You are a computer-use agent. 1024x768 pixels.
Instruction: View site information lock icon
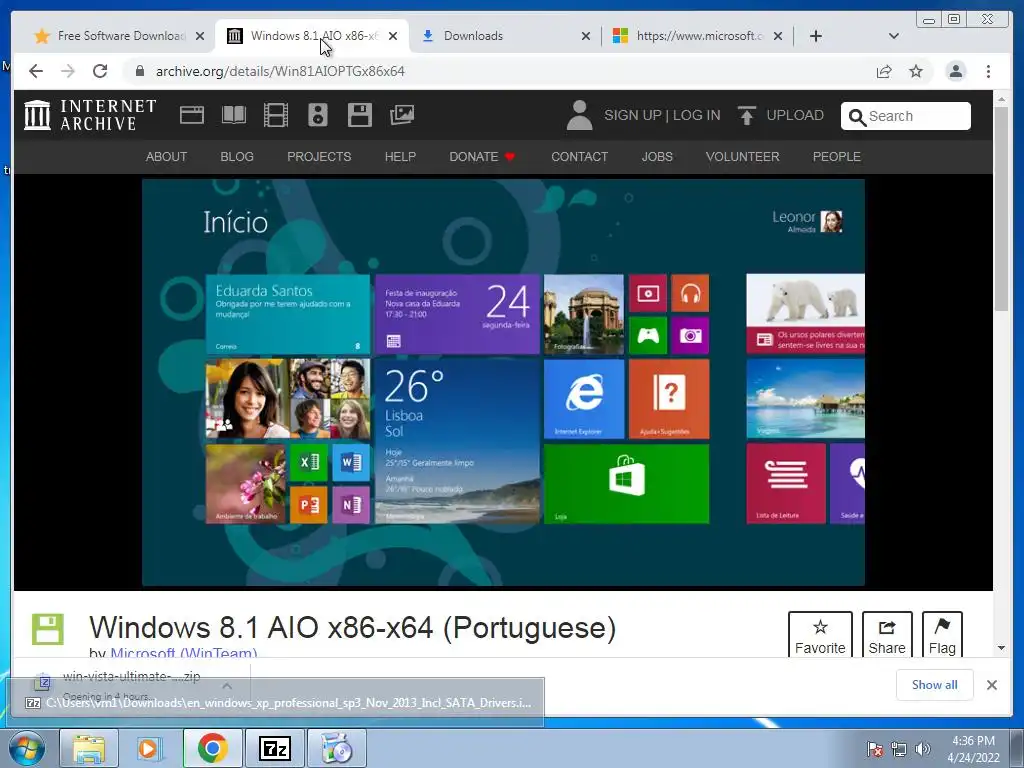(139, 71)
